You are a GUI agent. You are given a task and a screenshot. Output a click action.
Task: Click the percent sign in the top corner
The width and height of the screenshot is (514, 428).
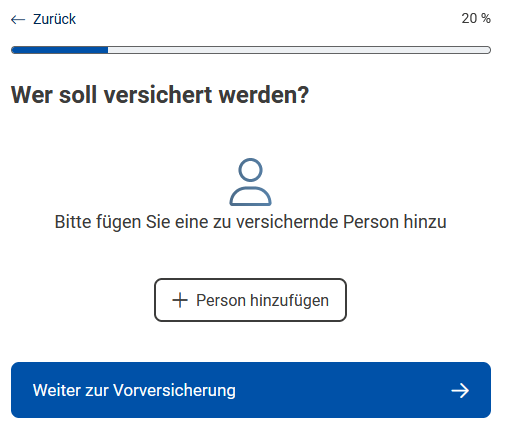[486, 18]
